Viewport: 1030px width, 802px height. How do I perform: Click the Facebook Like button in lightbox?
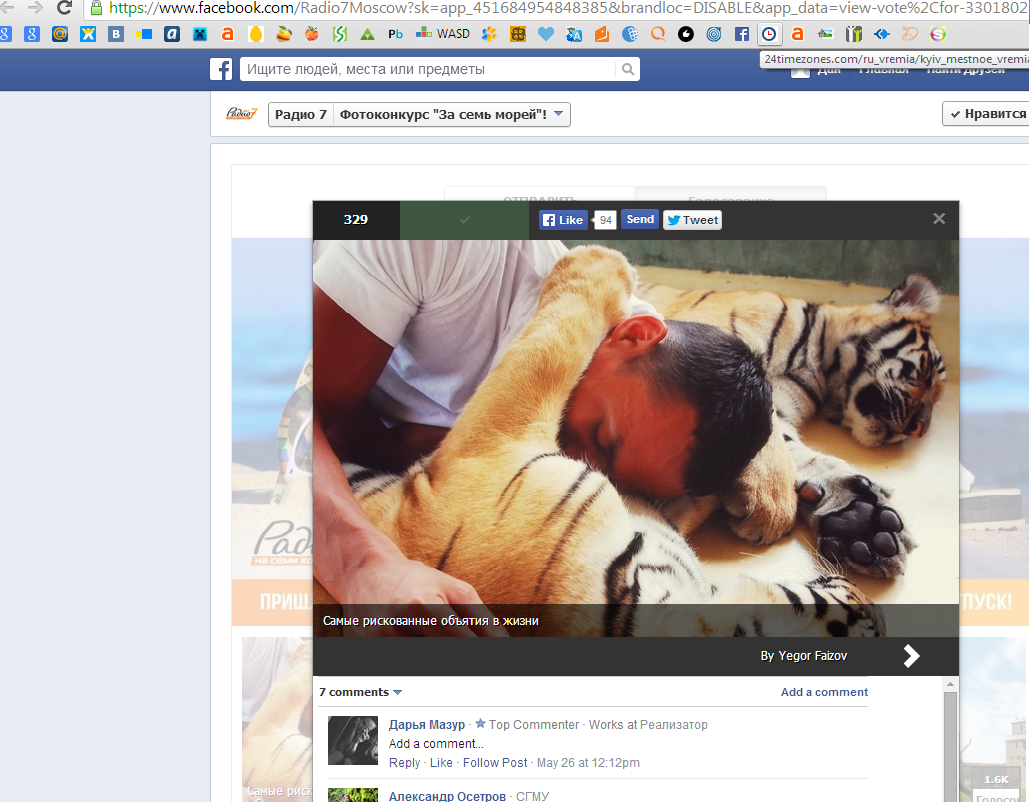pos(563,220)
